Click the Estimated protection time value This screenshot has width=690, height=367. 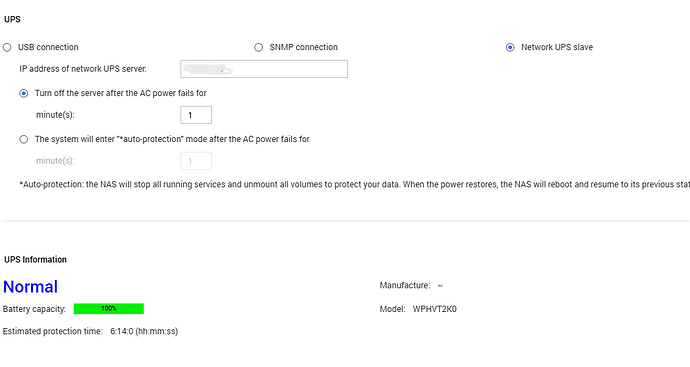tap(144, 331)
